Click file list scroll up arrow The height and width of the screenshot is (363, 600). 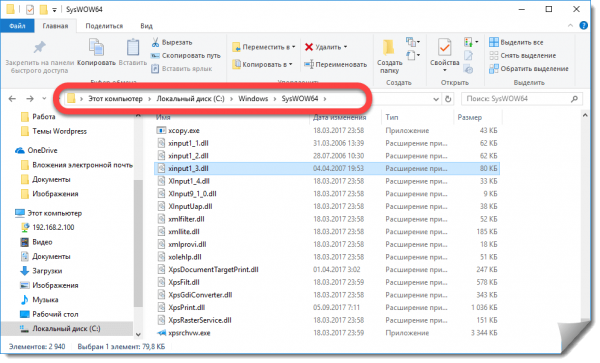click(x=585, y=115)
